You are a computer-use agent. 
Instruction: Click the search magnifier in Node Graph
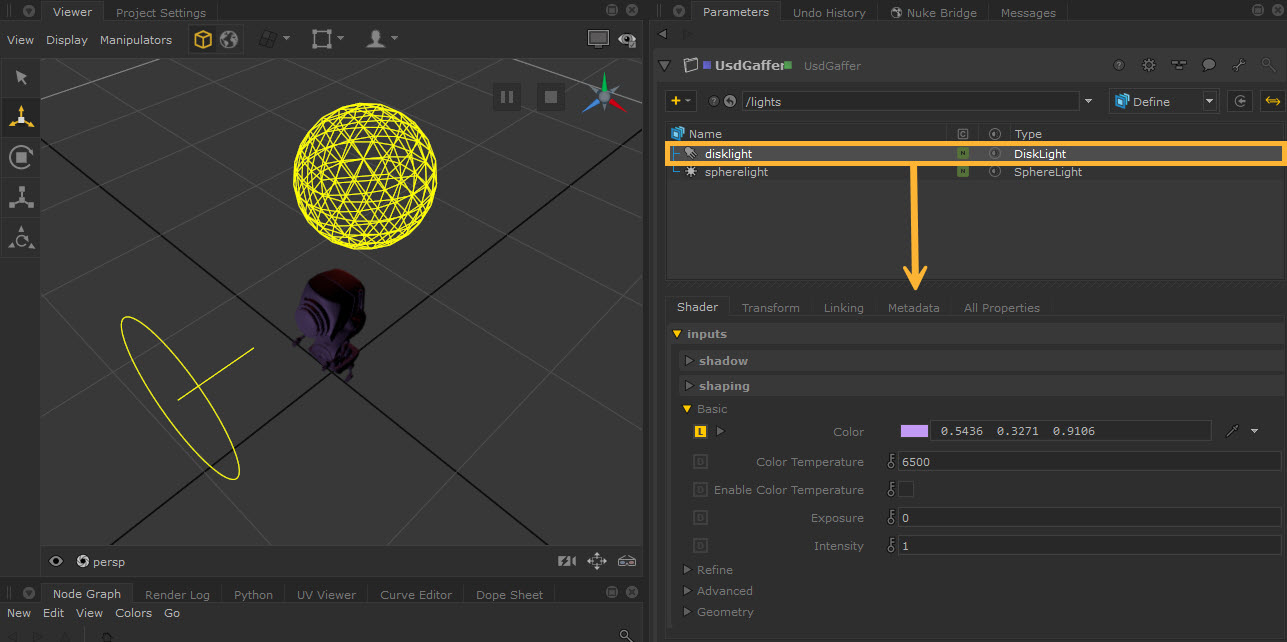tap(625, 634)
